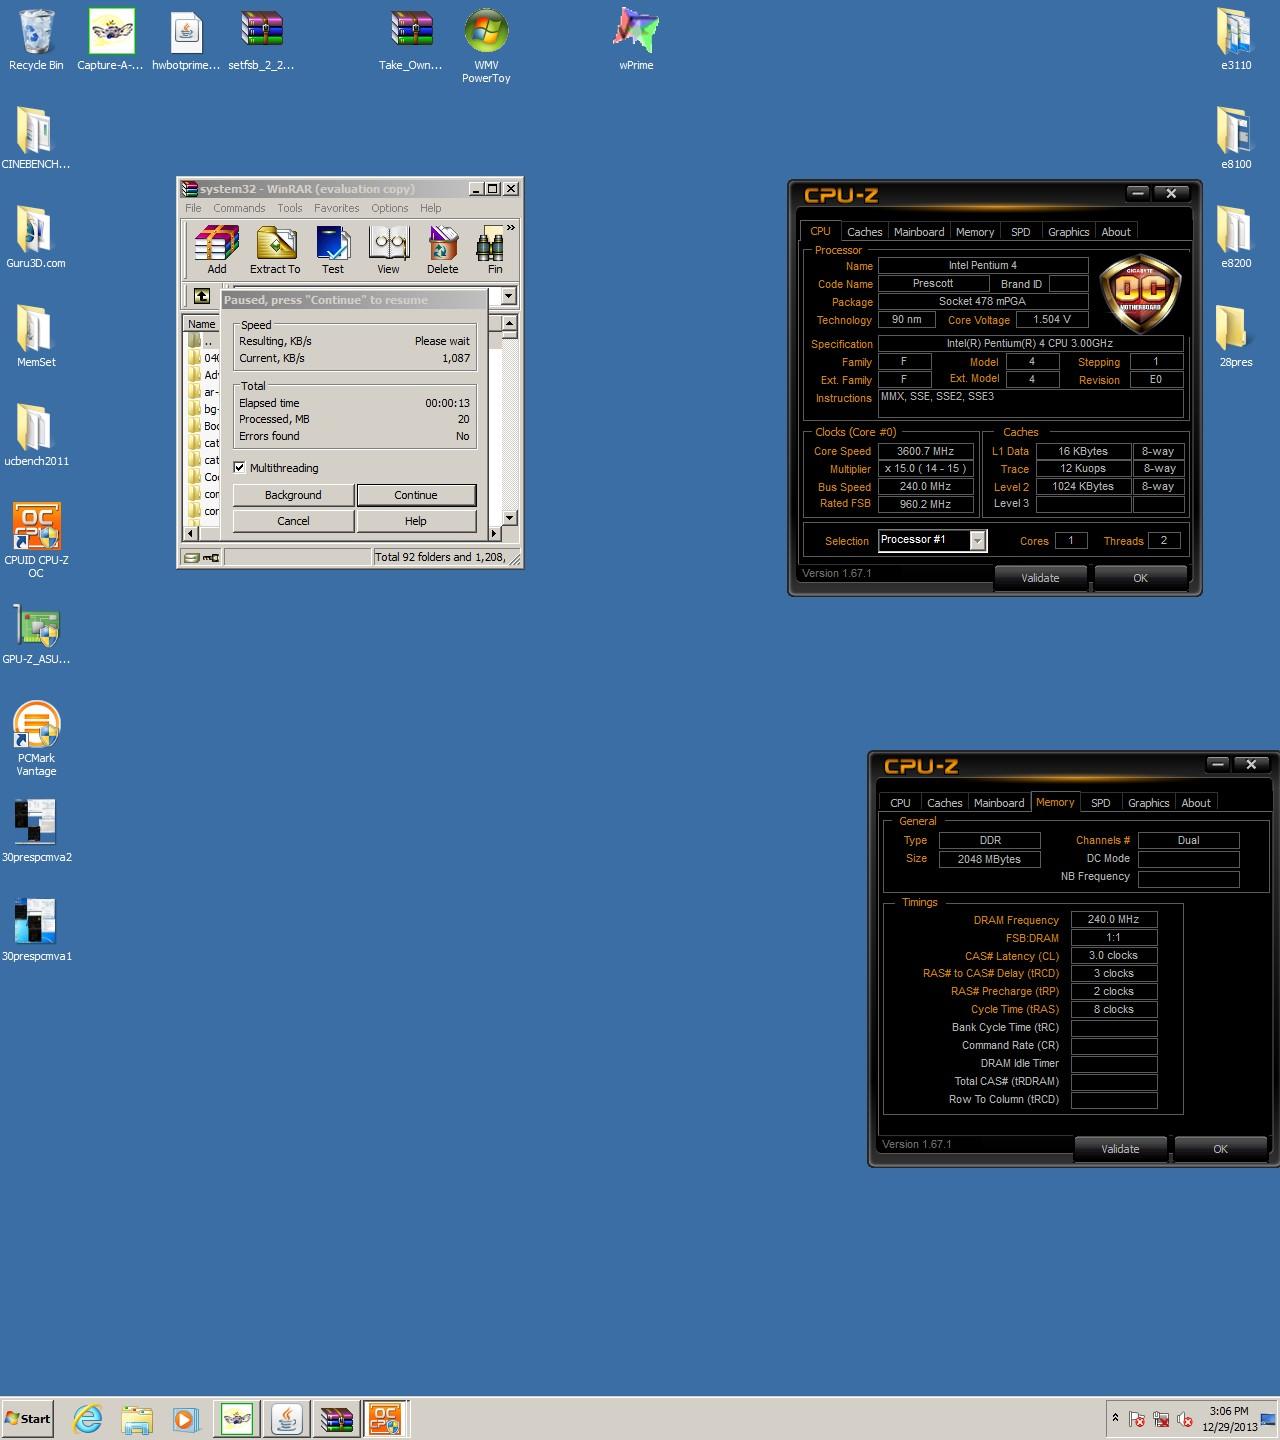Open About tab in lower CPU-Z window

point(1196,803)
